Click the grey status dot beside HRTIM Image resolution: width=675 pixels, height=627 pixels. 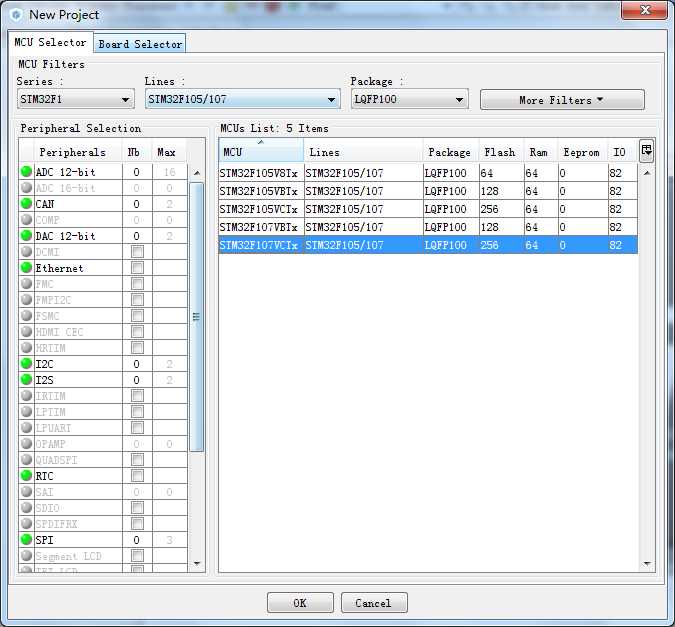pyautogui.click(x=26, y=347)
